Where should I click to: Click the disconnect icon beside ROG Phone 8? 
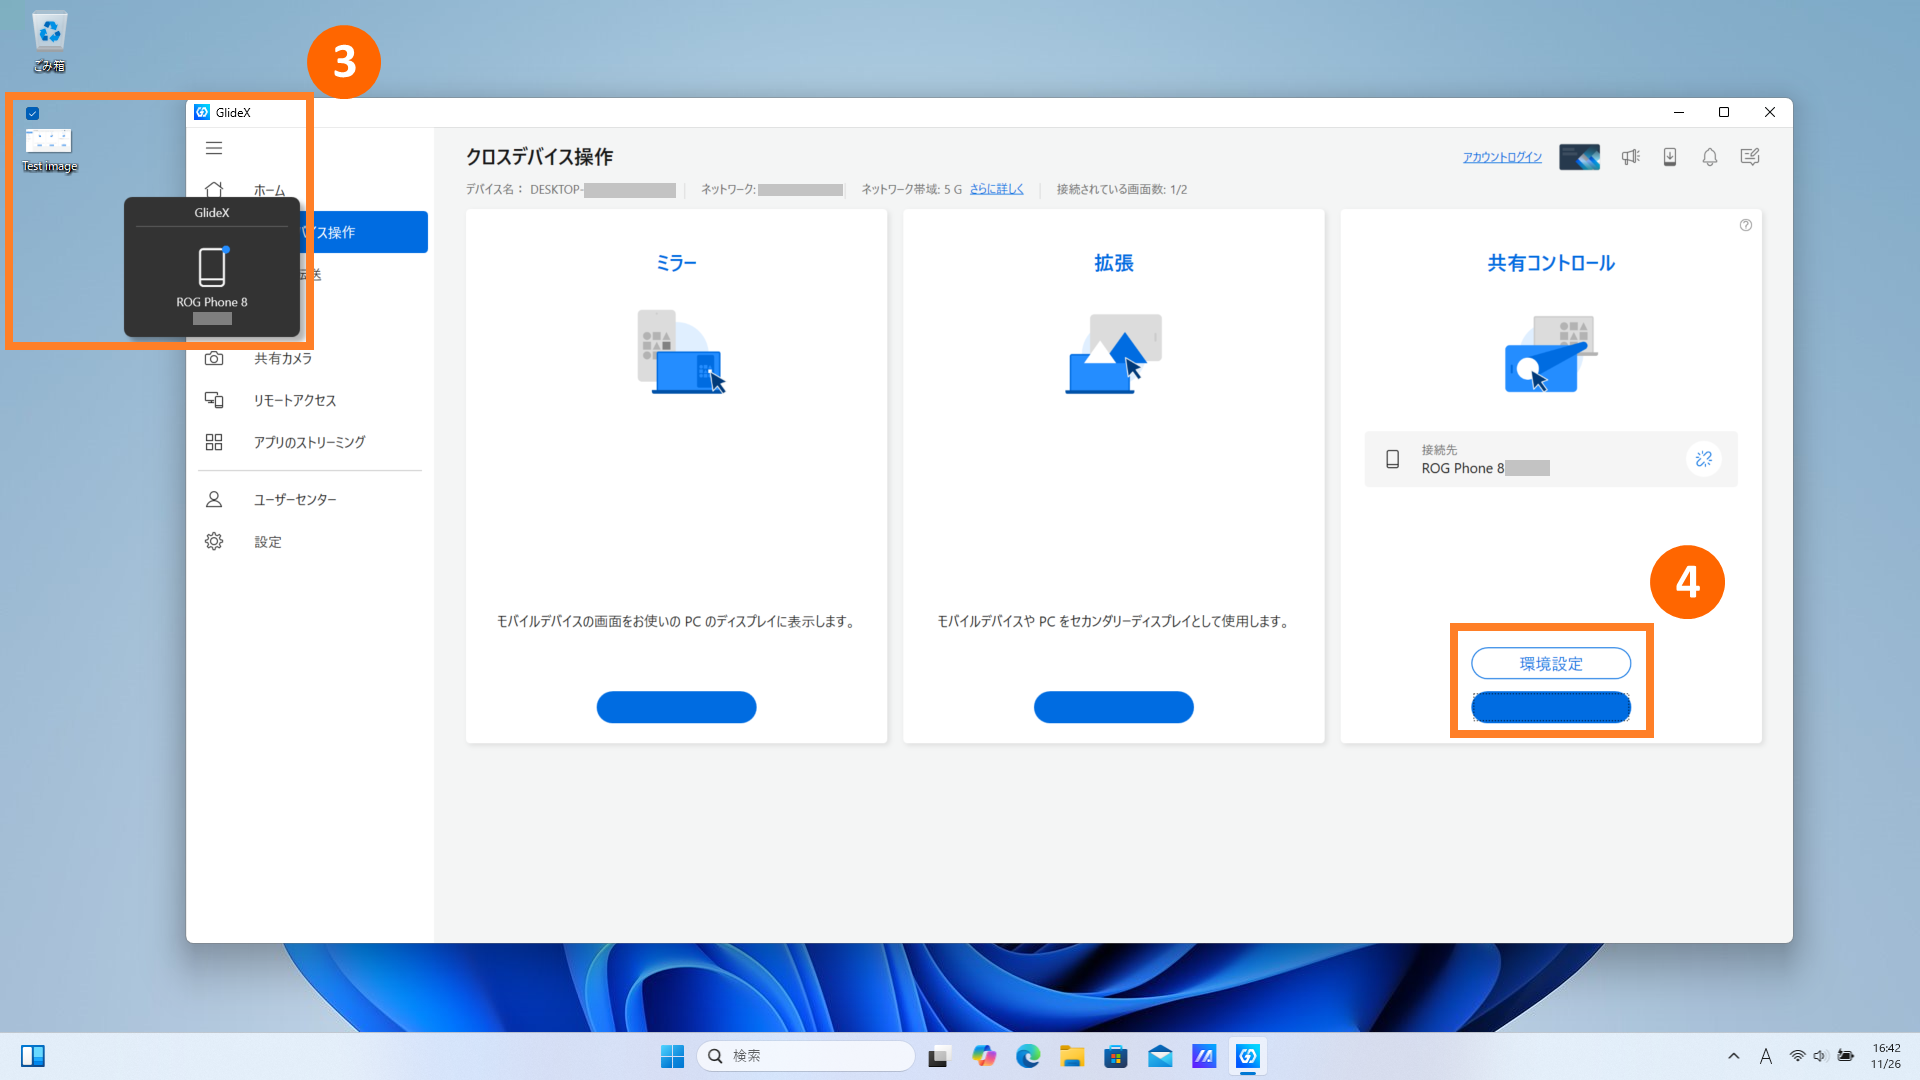coord(1704,459)
